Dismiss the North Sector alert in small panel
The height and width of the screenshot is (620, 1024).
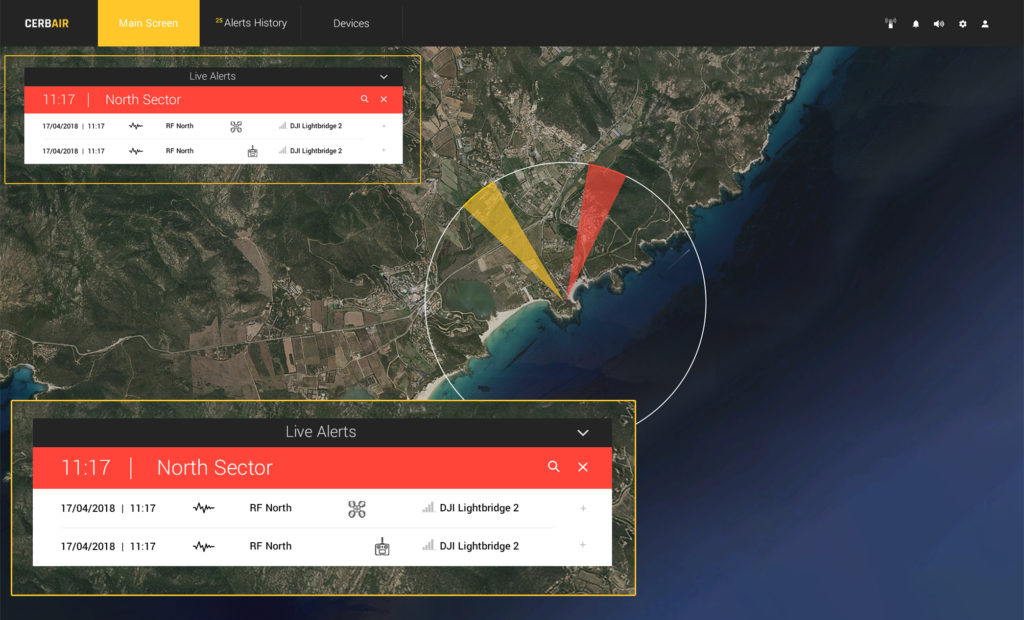click(x=384, y=99)
